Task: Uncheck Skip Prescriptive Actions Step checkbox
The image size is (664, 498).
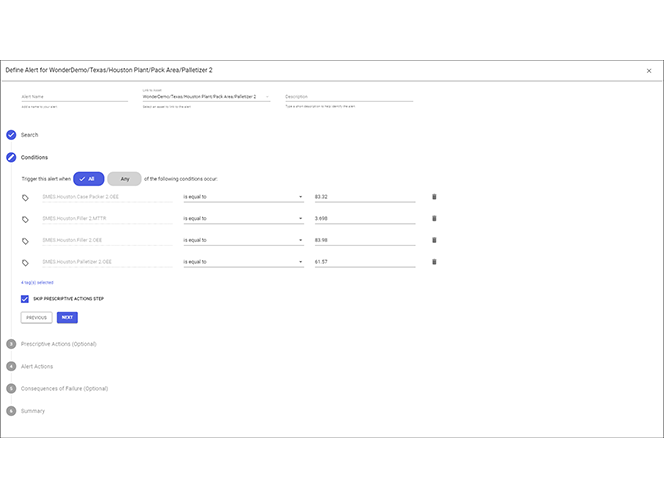Action: (25, 299)
